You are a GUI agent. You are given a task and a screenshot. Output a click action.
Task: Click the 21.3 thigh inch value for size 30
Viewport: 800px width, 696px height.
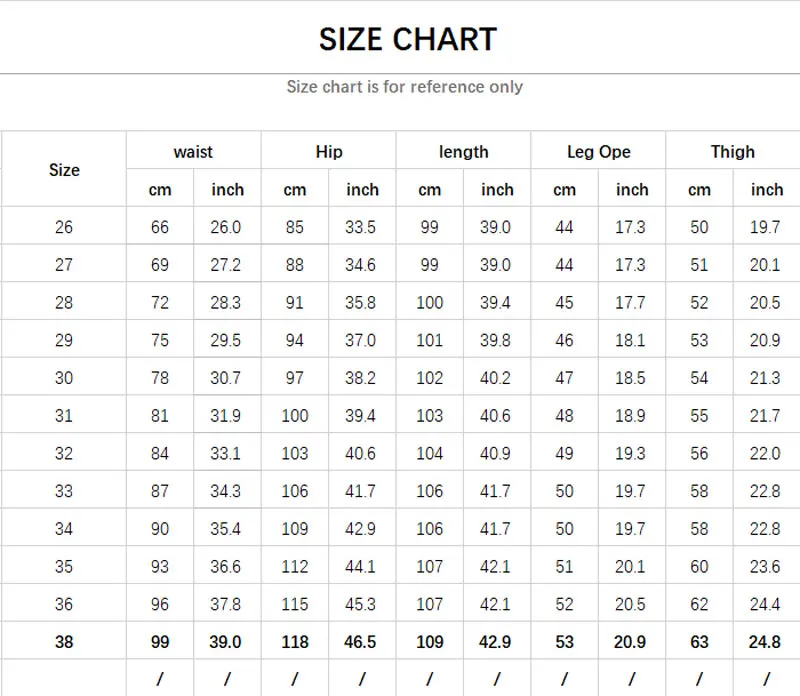(x=766, y=378)
